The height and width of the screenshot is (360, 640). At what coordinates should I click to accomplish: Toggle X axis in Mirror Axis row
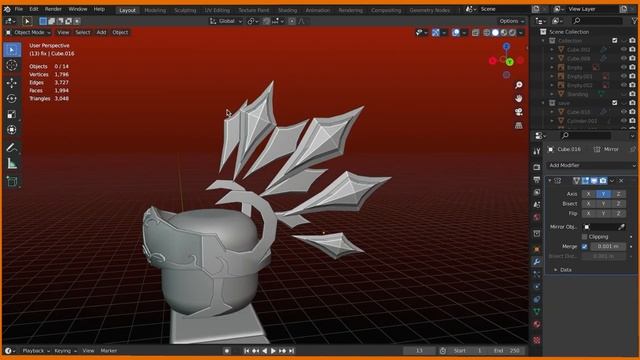[x=589, y=194]
